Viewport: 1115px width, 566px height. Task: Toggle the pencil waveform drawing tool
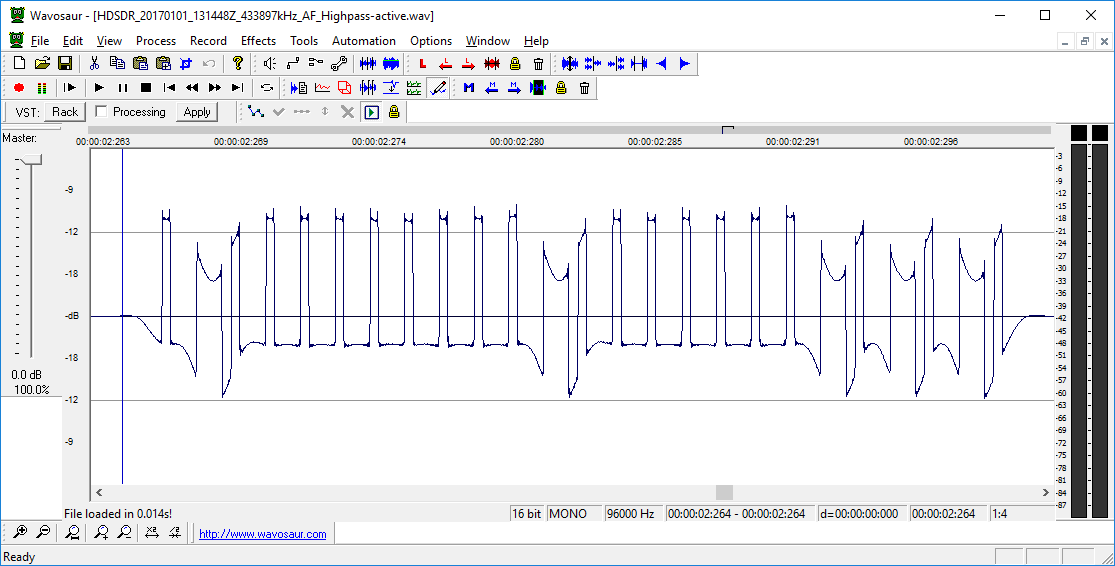438,87
